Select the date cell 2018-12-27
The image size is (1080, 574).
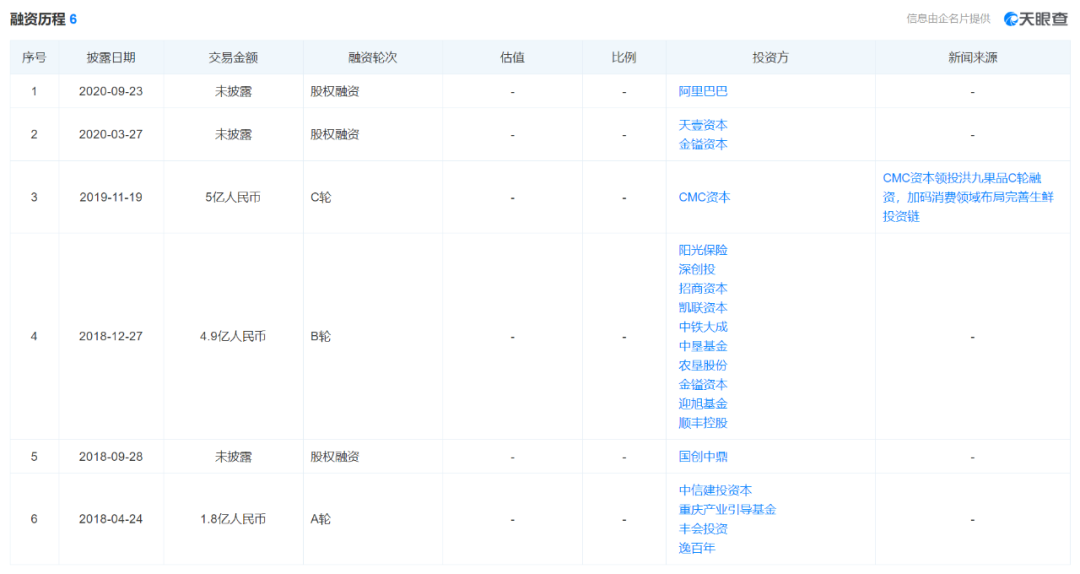click(111, 336)
